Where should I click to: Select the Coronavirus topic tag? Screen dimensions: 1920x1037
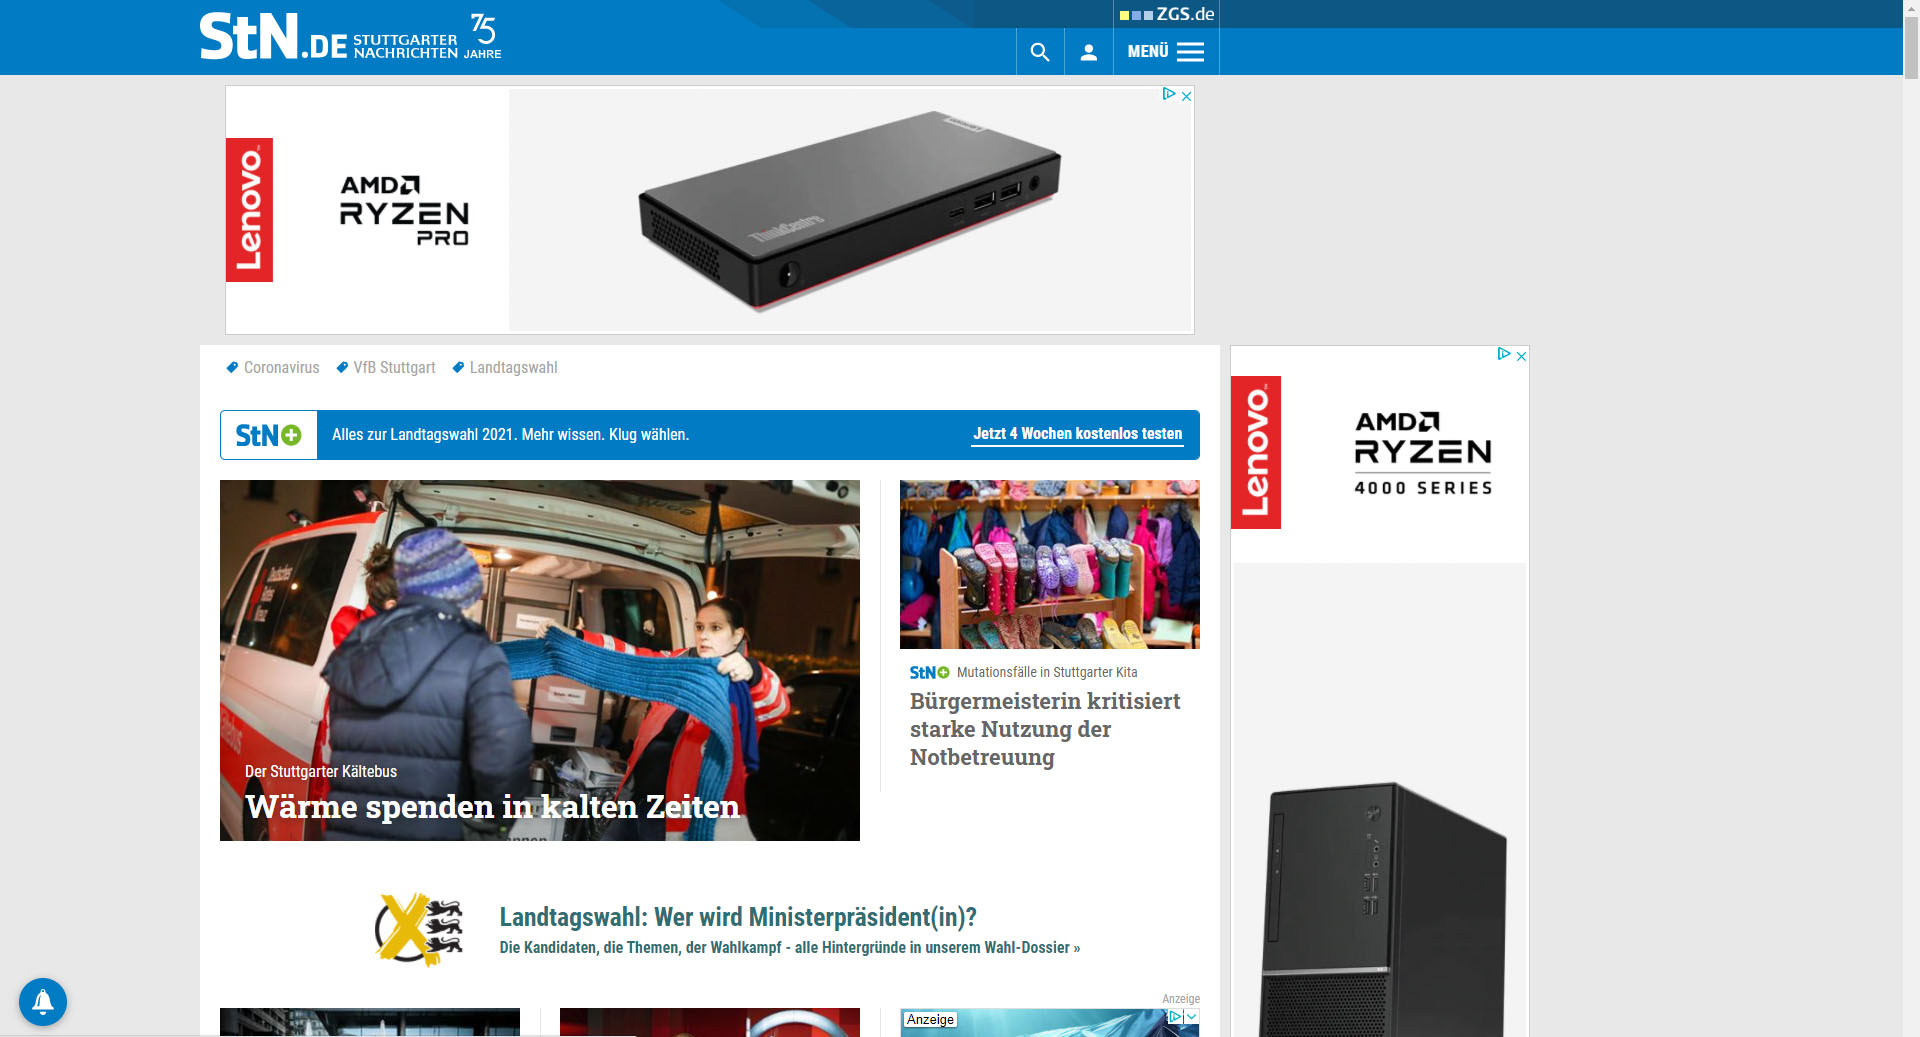[x=280, y=367]
